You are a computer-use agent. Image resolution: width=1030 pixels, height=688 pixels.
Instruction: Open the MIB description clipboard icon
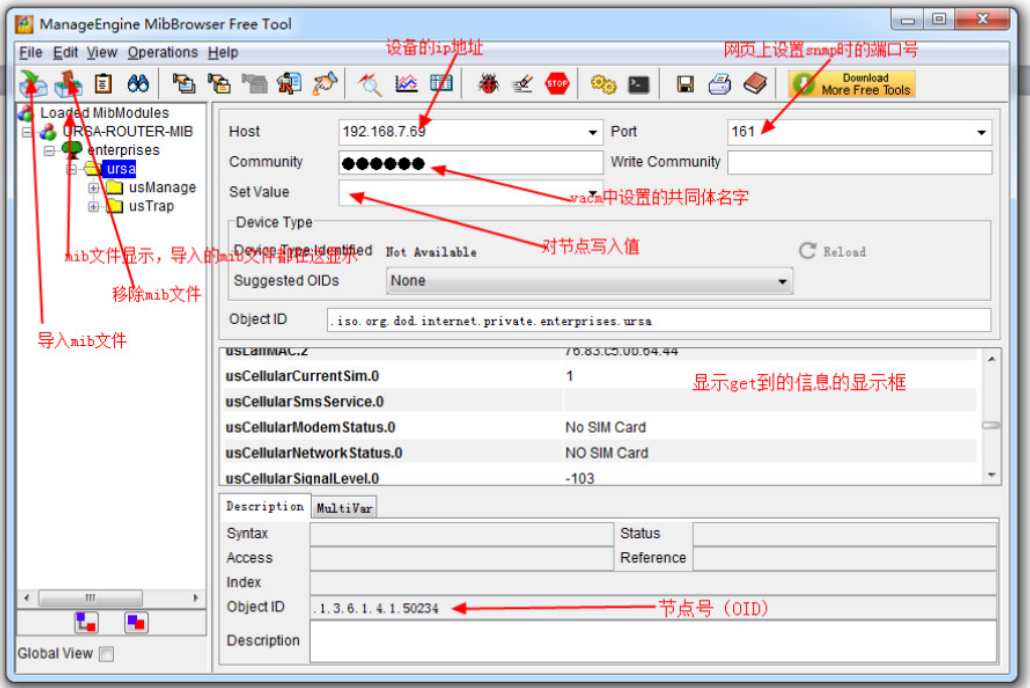click(103, 83)
